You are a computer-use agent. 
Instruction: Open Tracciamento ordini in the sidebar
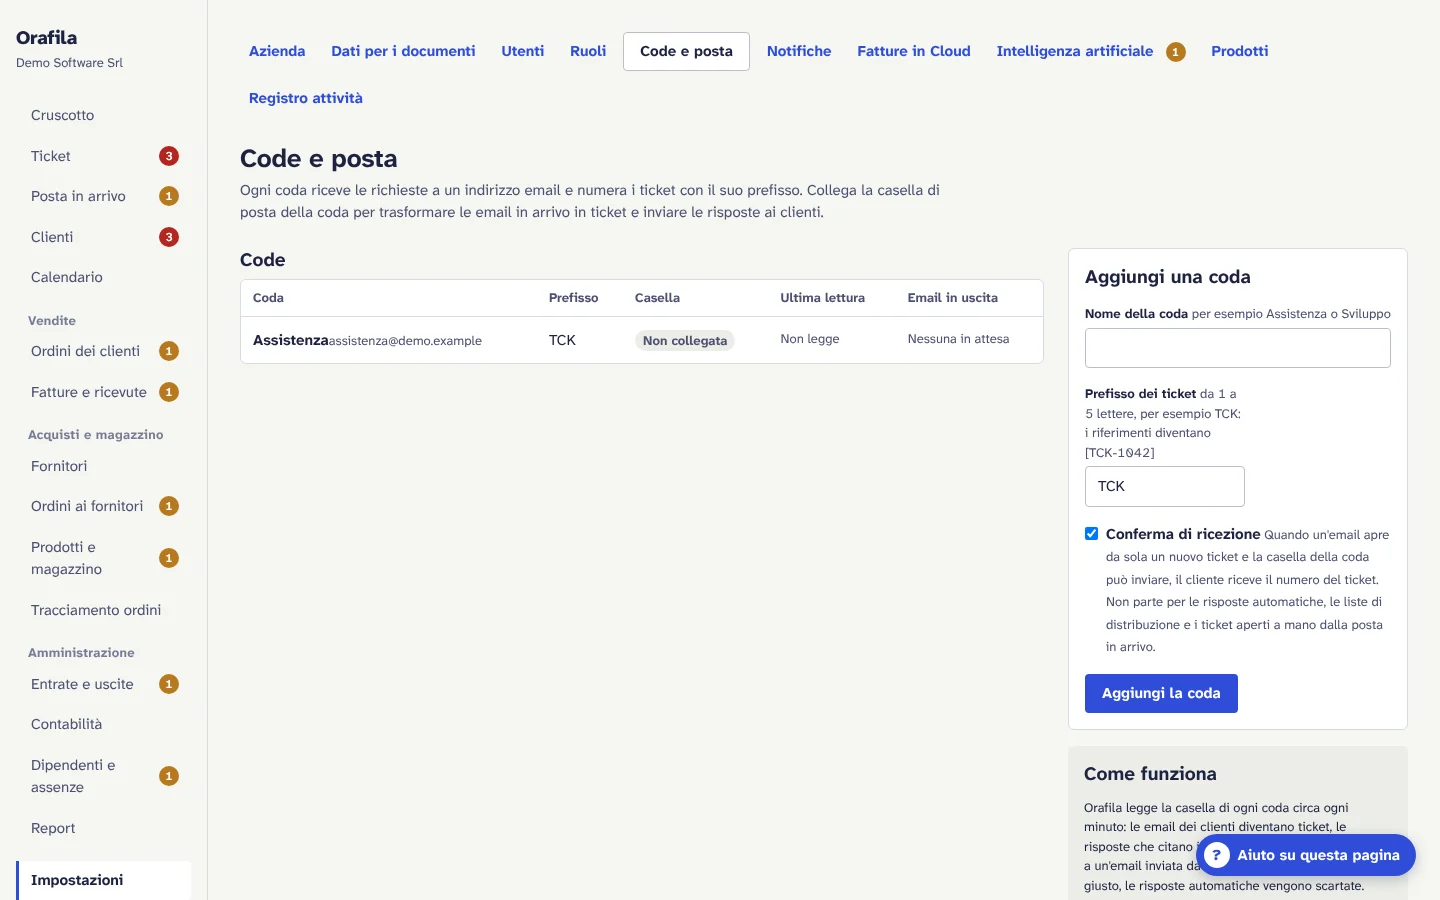[x=96, y=610]
